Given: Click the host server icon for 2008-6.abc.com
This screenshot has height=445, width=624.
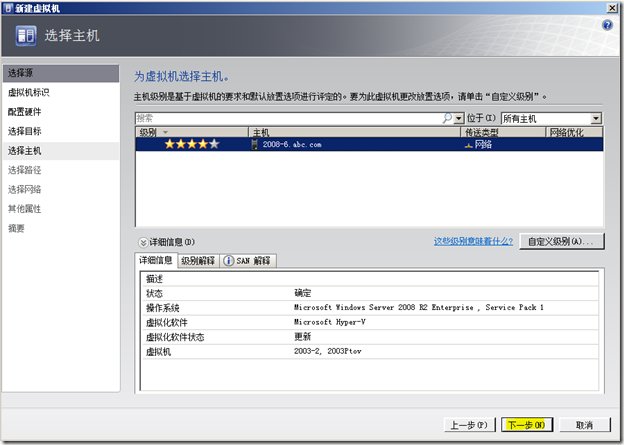Looking at the screenshot, I should pyautogui.click(x=254, y=144).
